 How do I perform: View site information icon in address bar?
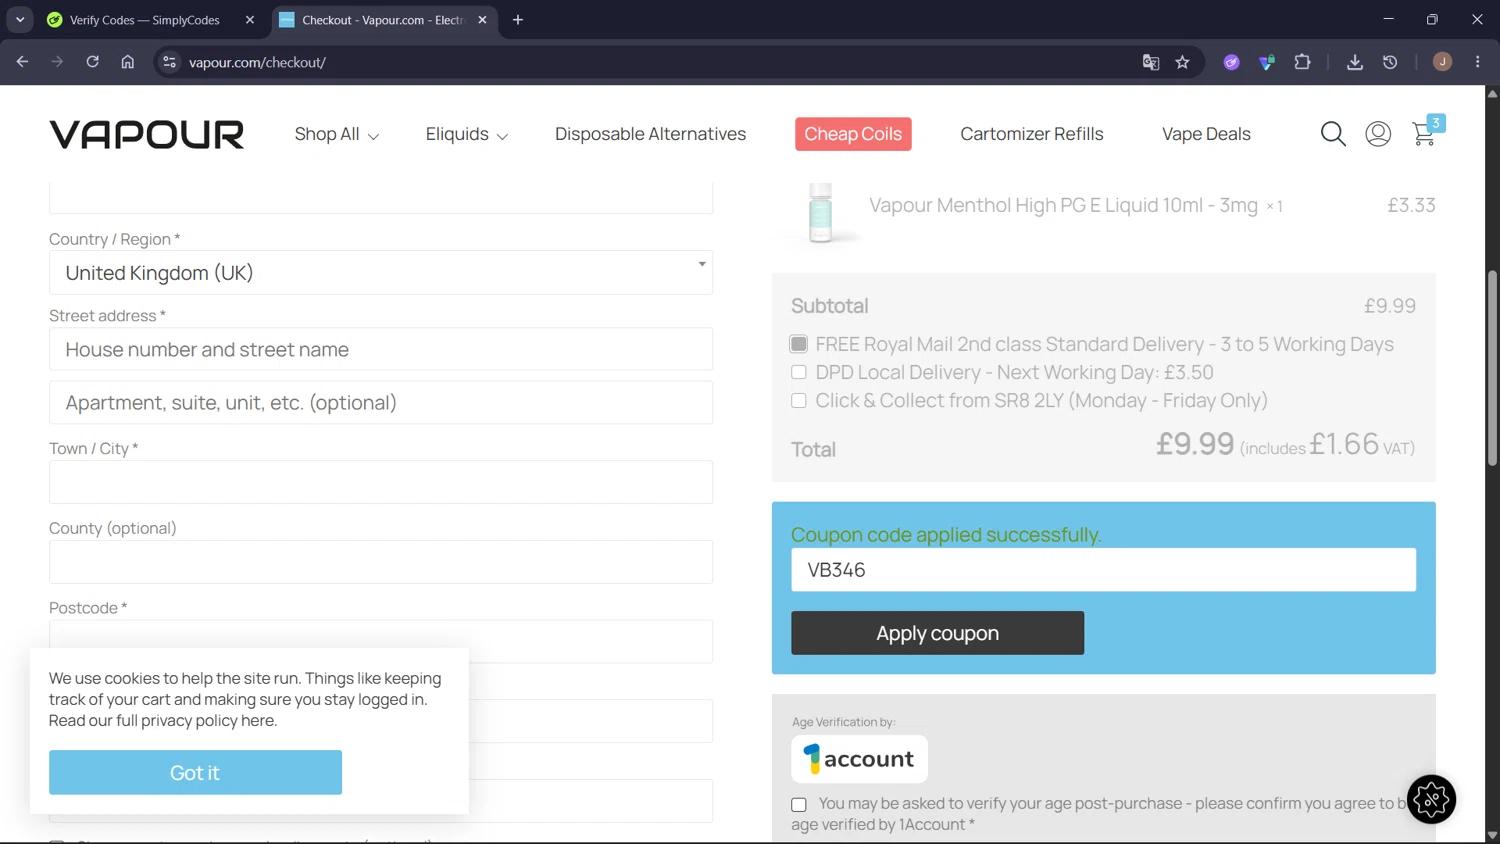pos(170,62)
